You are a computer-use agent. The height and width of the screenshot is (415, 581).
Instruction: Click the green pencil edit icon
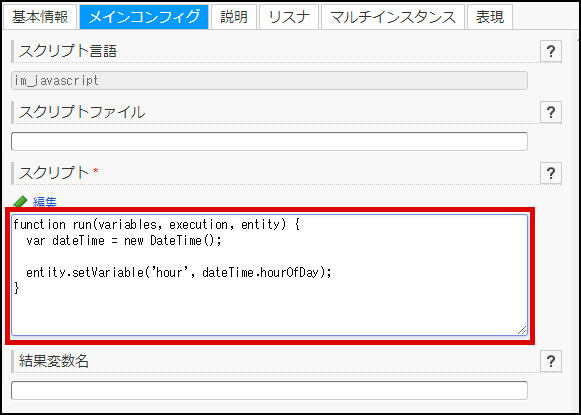click(x=20, y=202)
